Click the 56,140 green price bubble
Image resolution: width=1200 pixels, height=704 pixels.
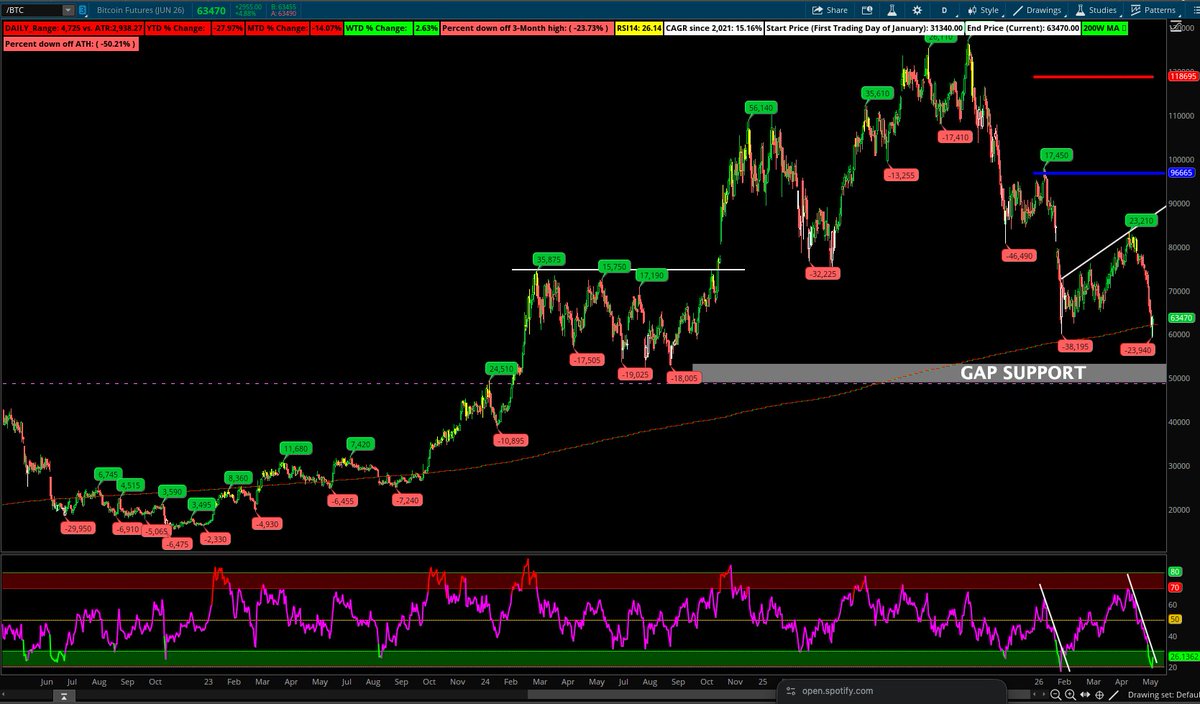click(x=762, y=107)
